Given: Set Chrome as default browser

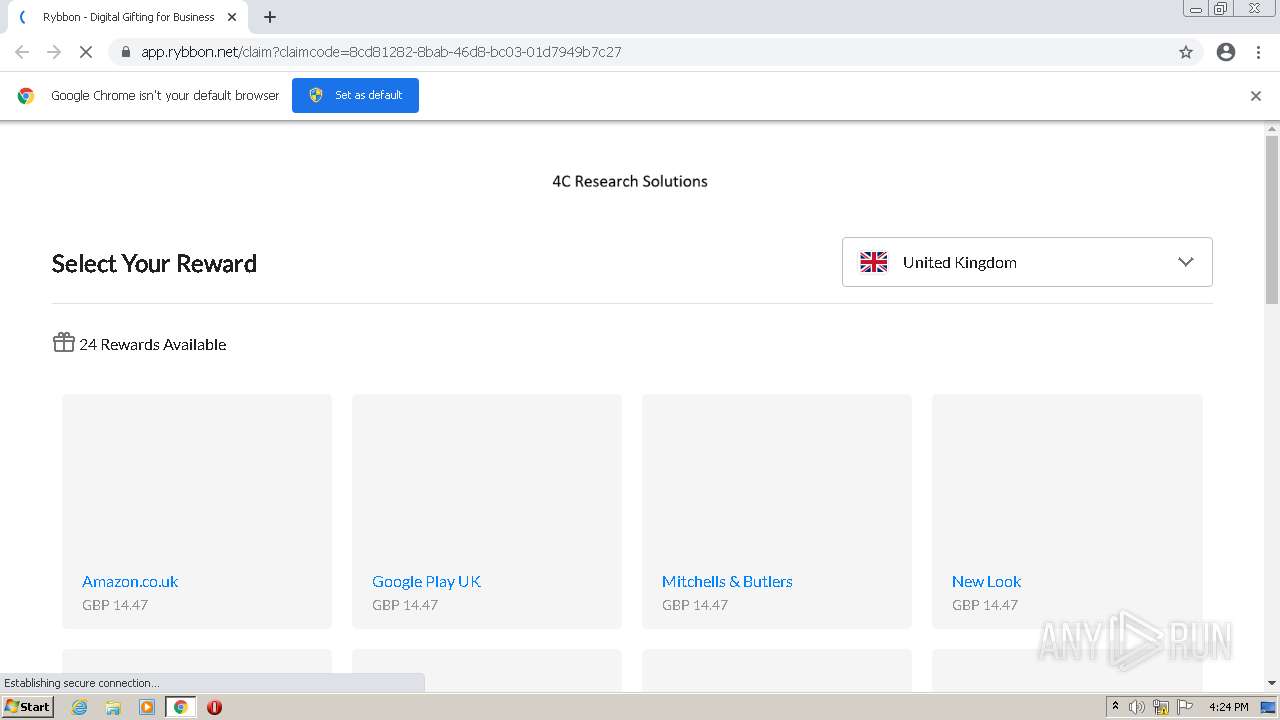Looking at the screenshot, I should 355,95.
